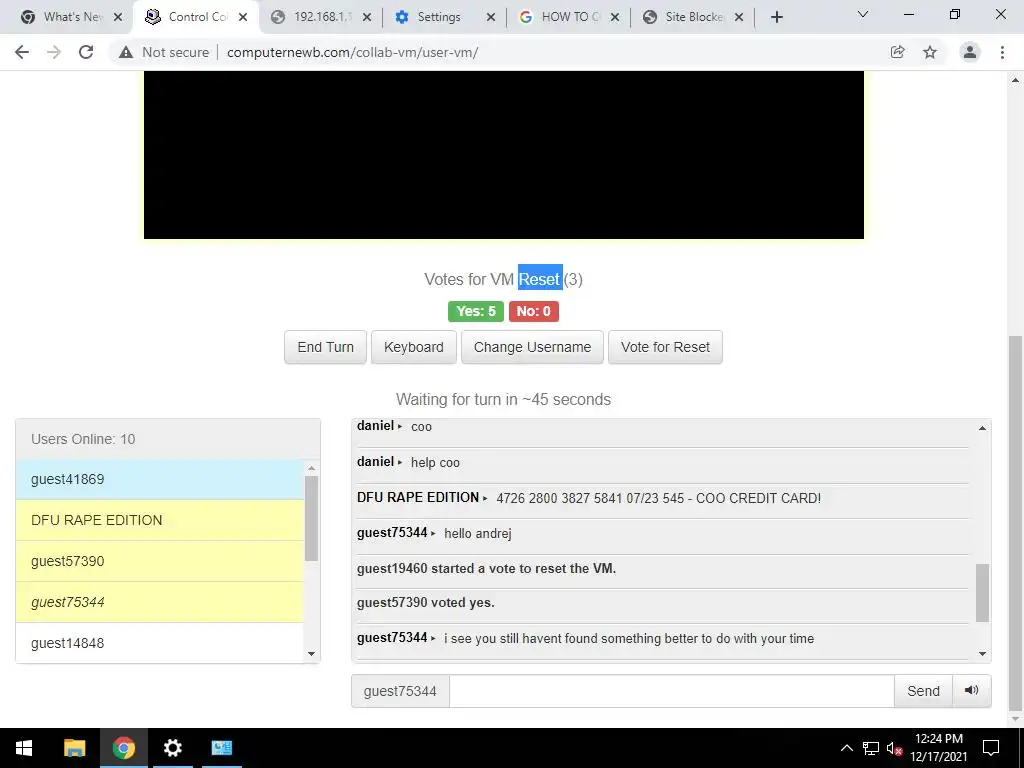The width and height of the screenshot is (1024, 768).
Task: Click the network icon in system tray
Action: (x=871, y=748)
